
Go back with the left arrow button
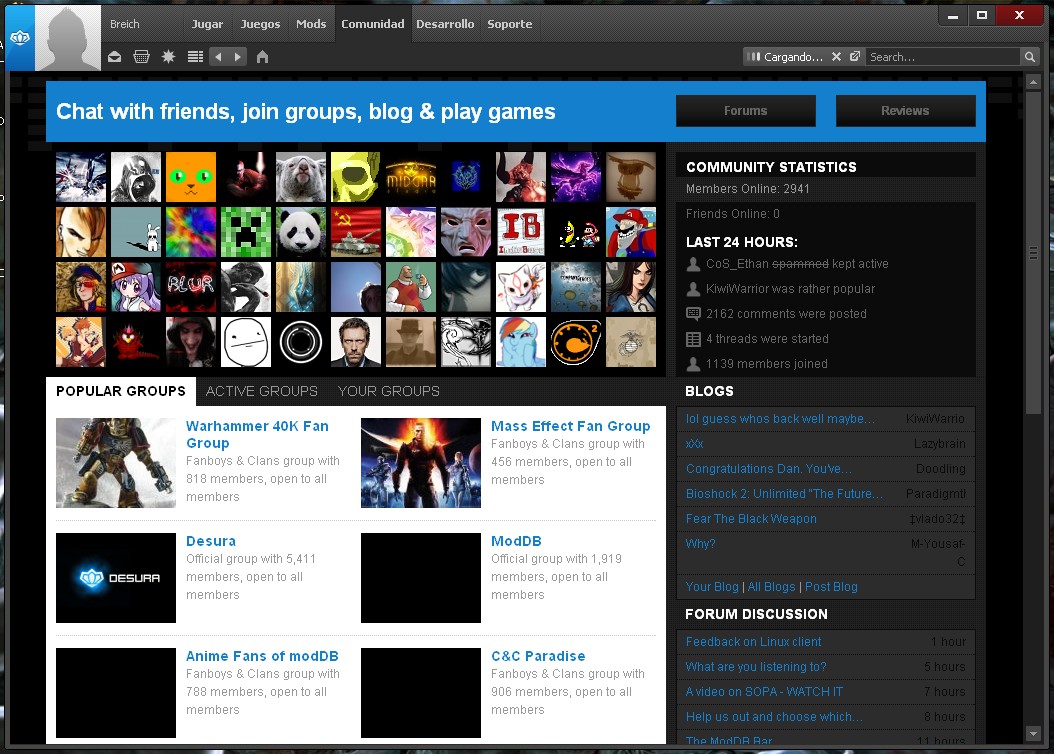218,57
